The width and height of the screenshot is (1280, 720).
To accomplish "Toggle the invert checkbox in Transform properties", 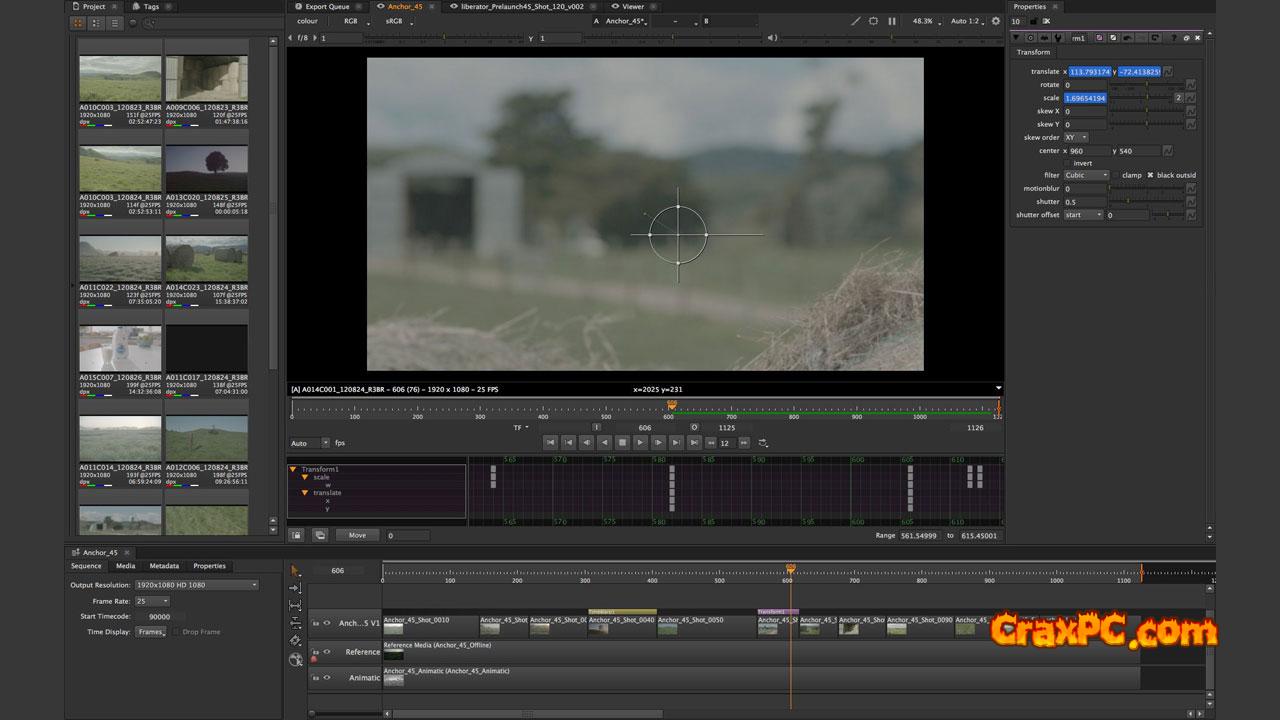I will click(1067, 163).
